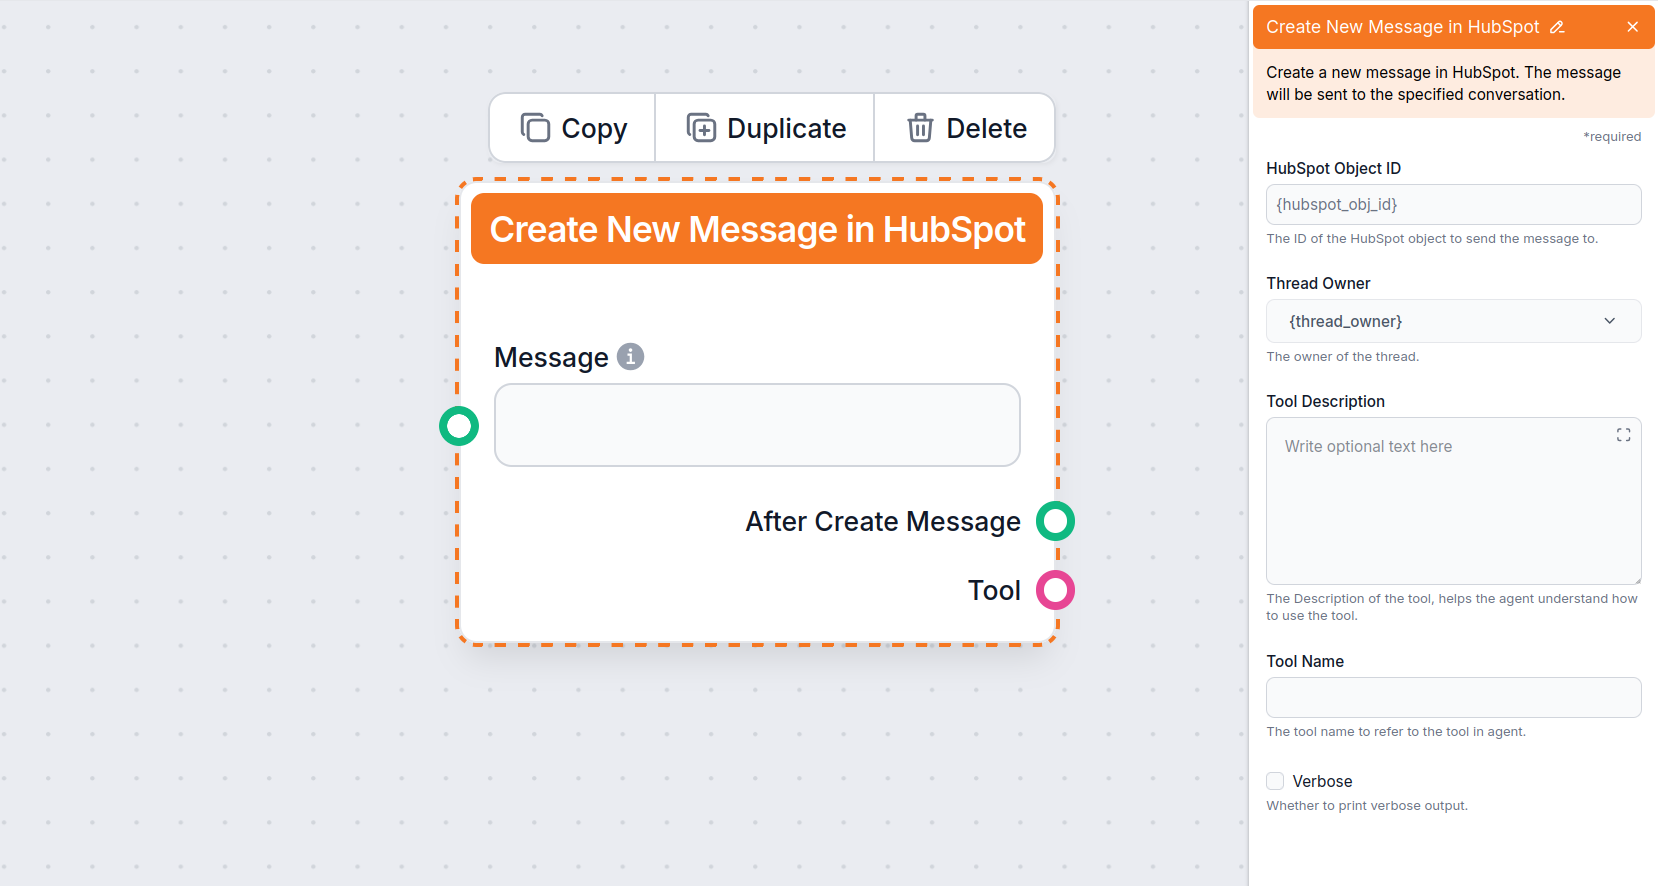Viewport: 1658px width, 886px height.
Task: Click the Verbose label text
Action: pos(1322,781)
